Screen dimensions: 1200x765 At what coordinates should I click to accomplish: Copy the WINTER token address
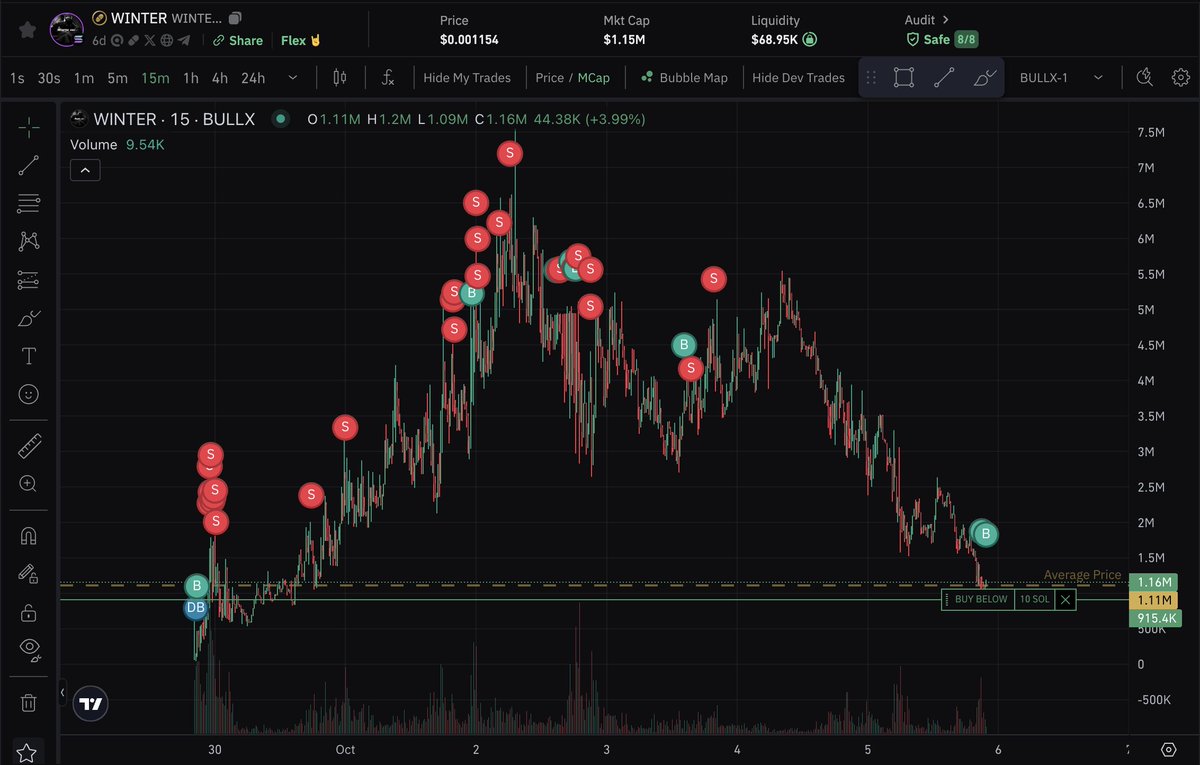pyautogui.click(x=235, y=18)
